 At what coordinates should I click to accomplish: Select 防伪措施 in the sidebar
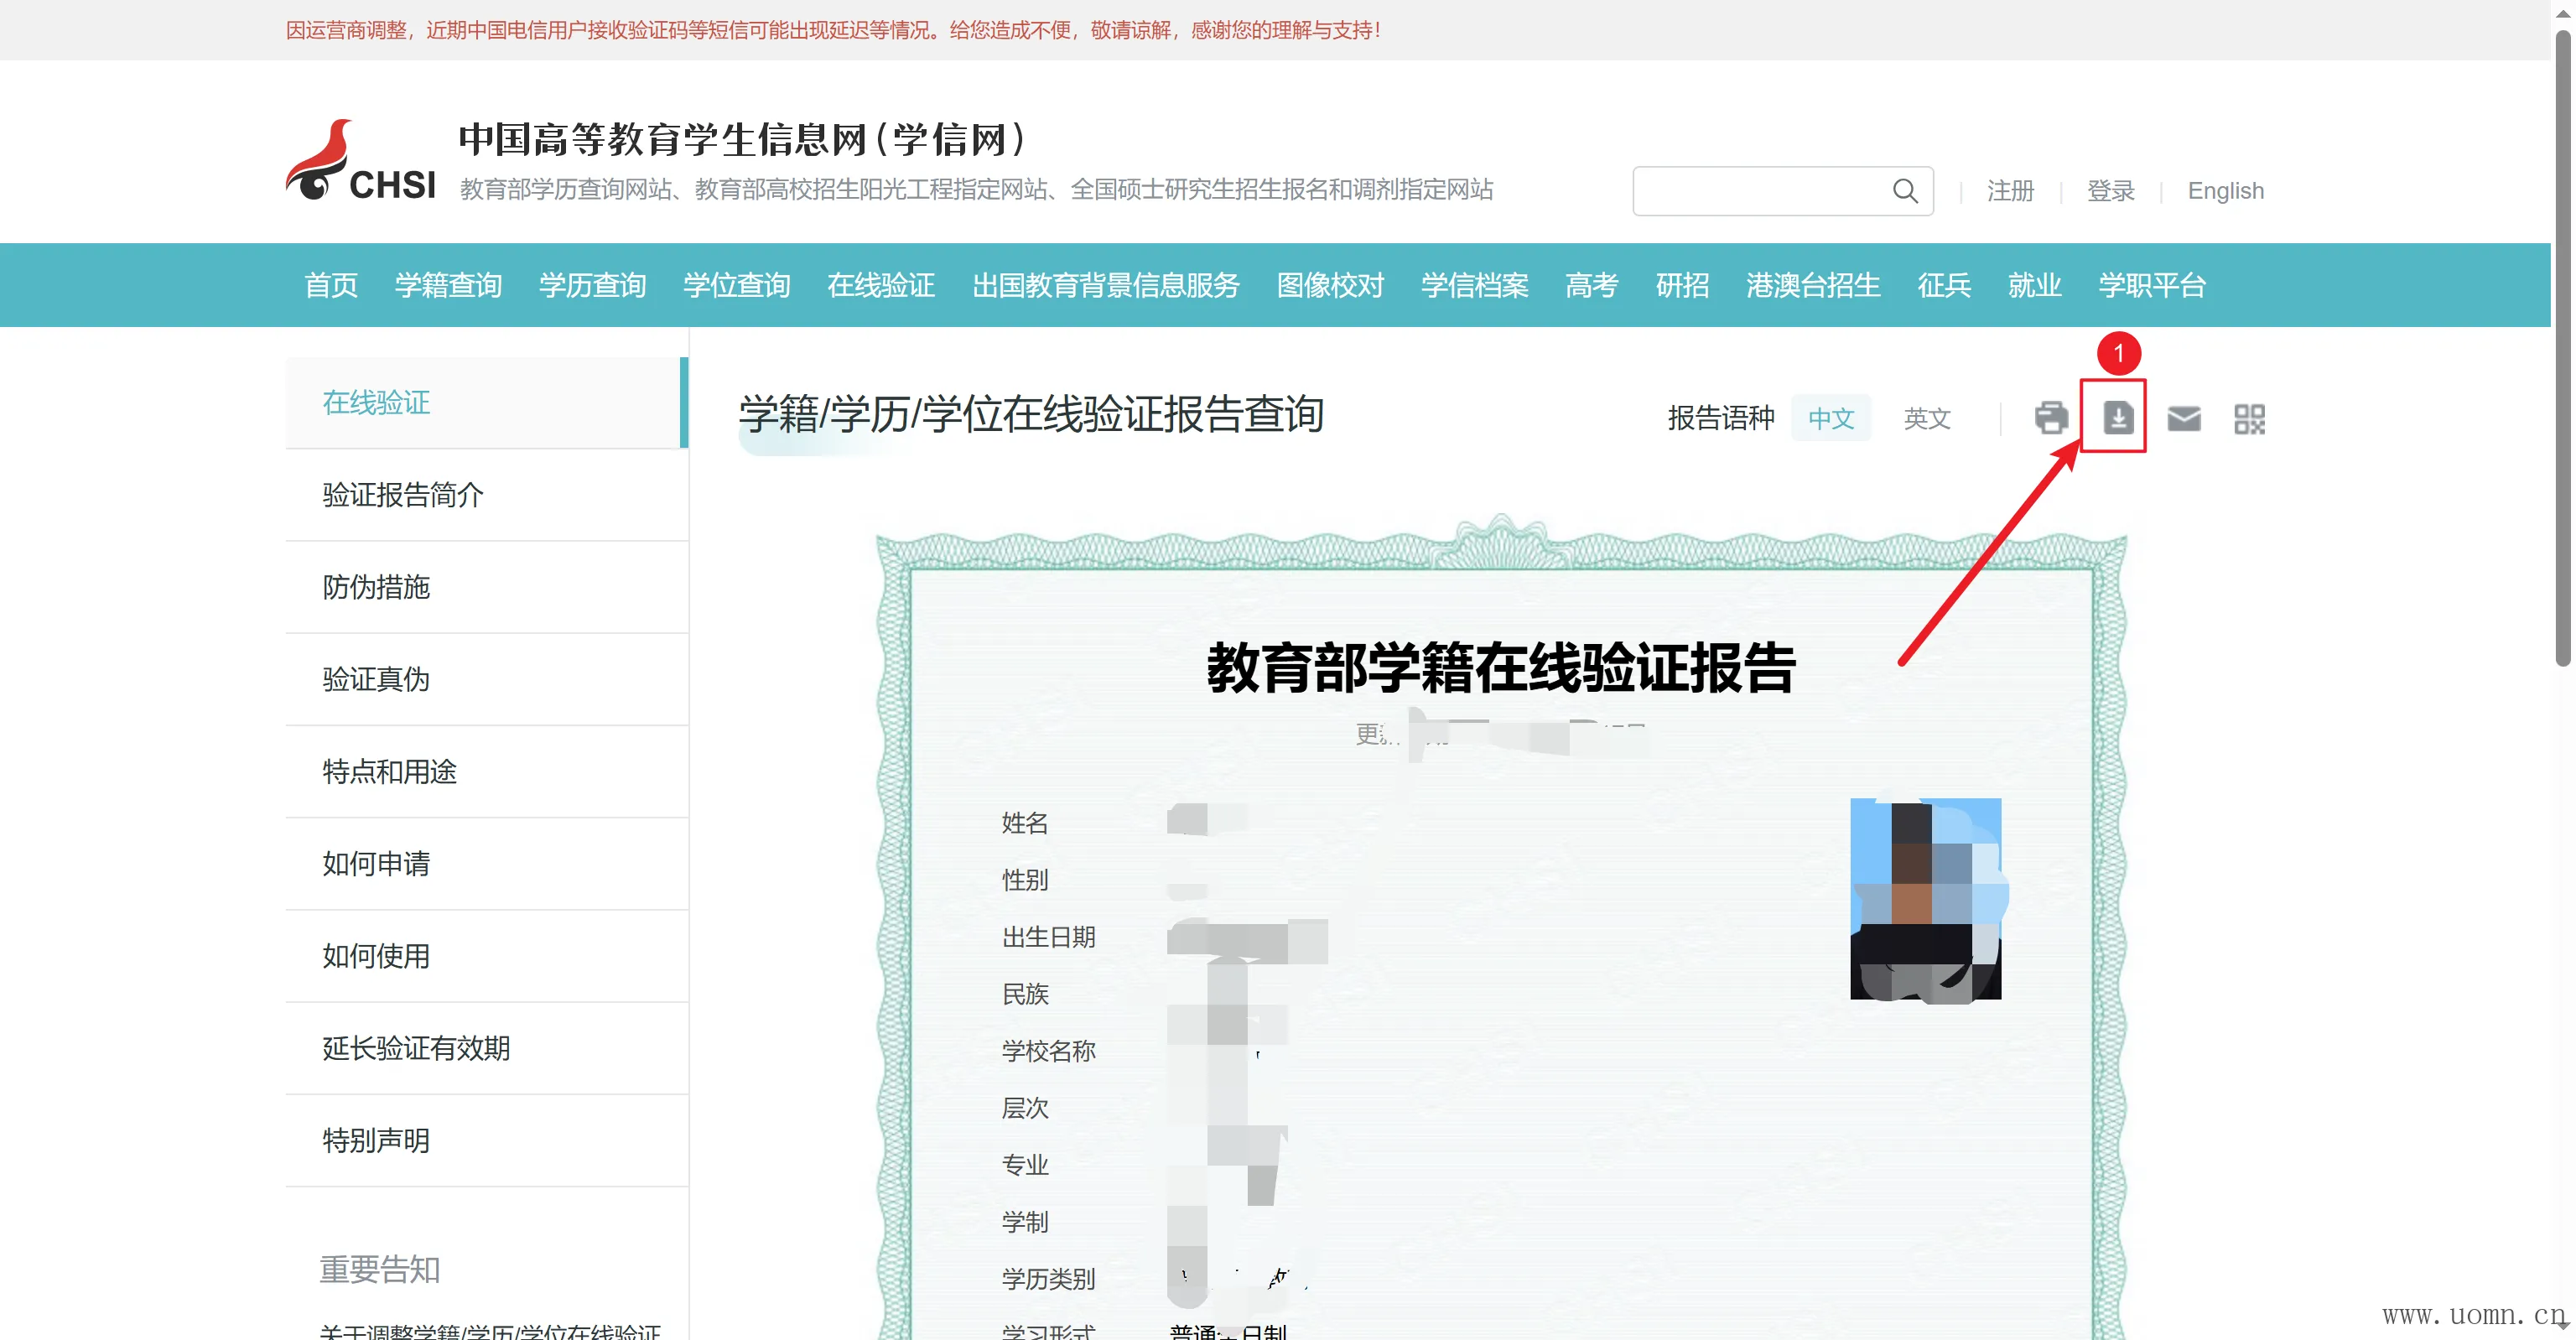[376, 587]
